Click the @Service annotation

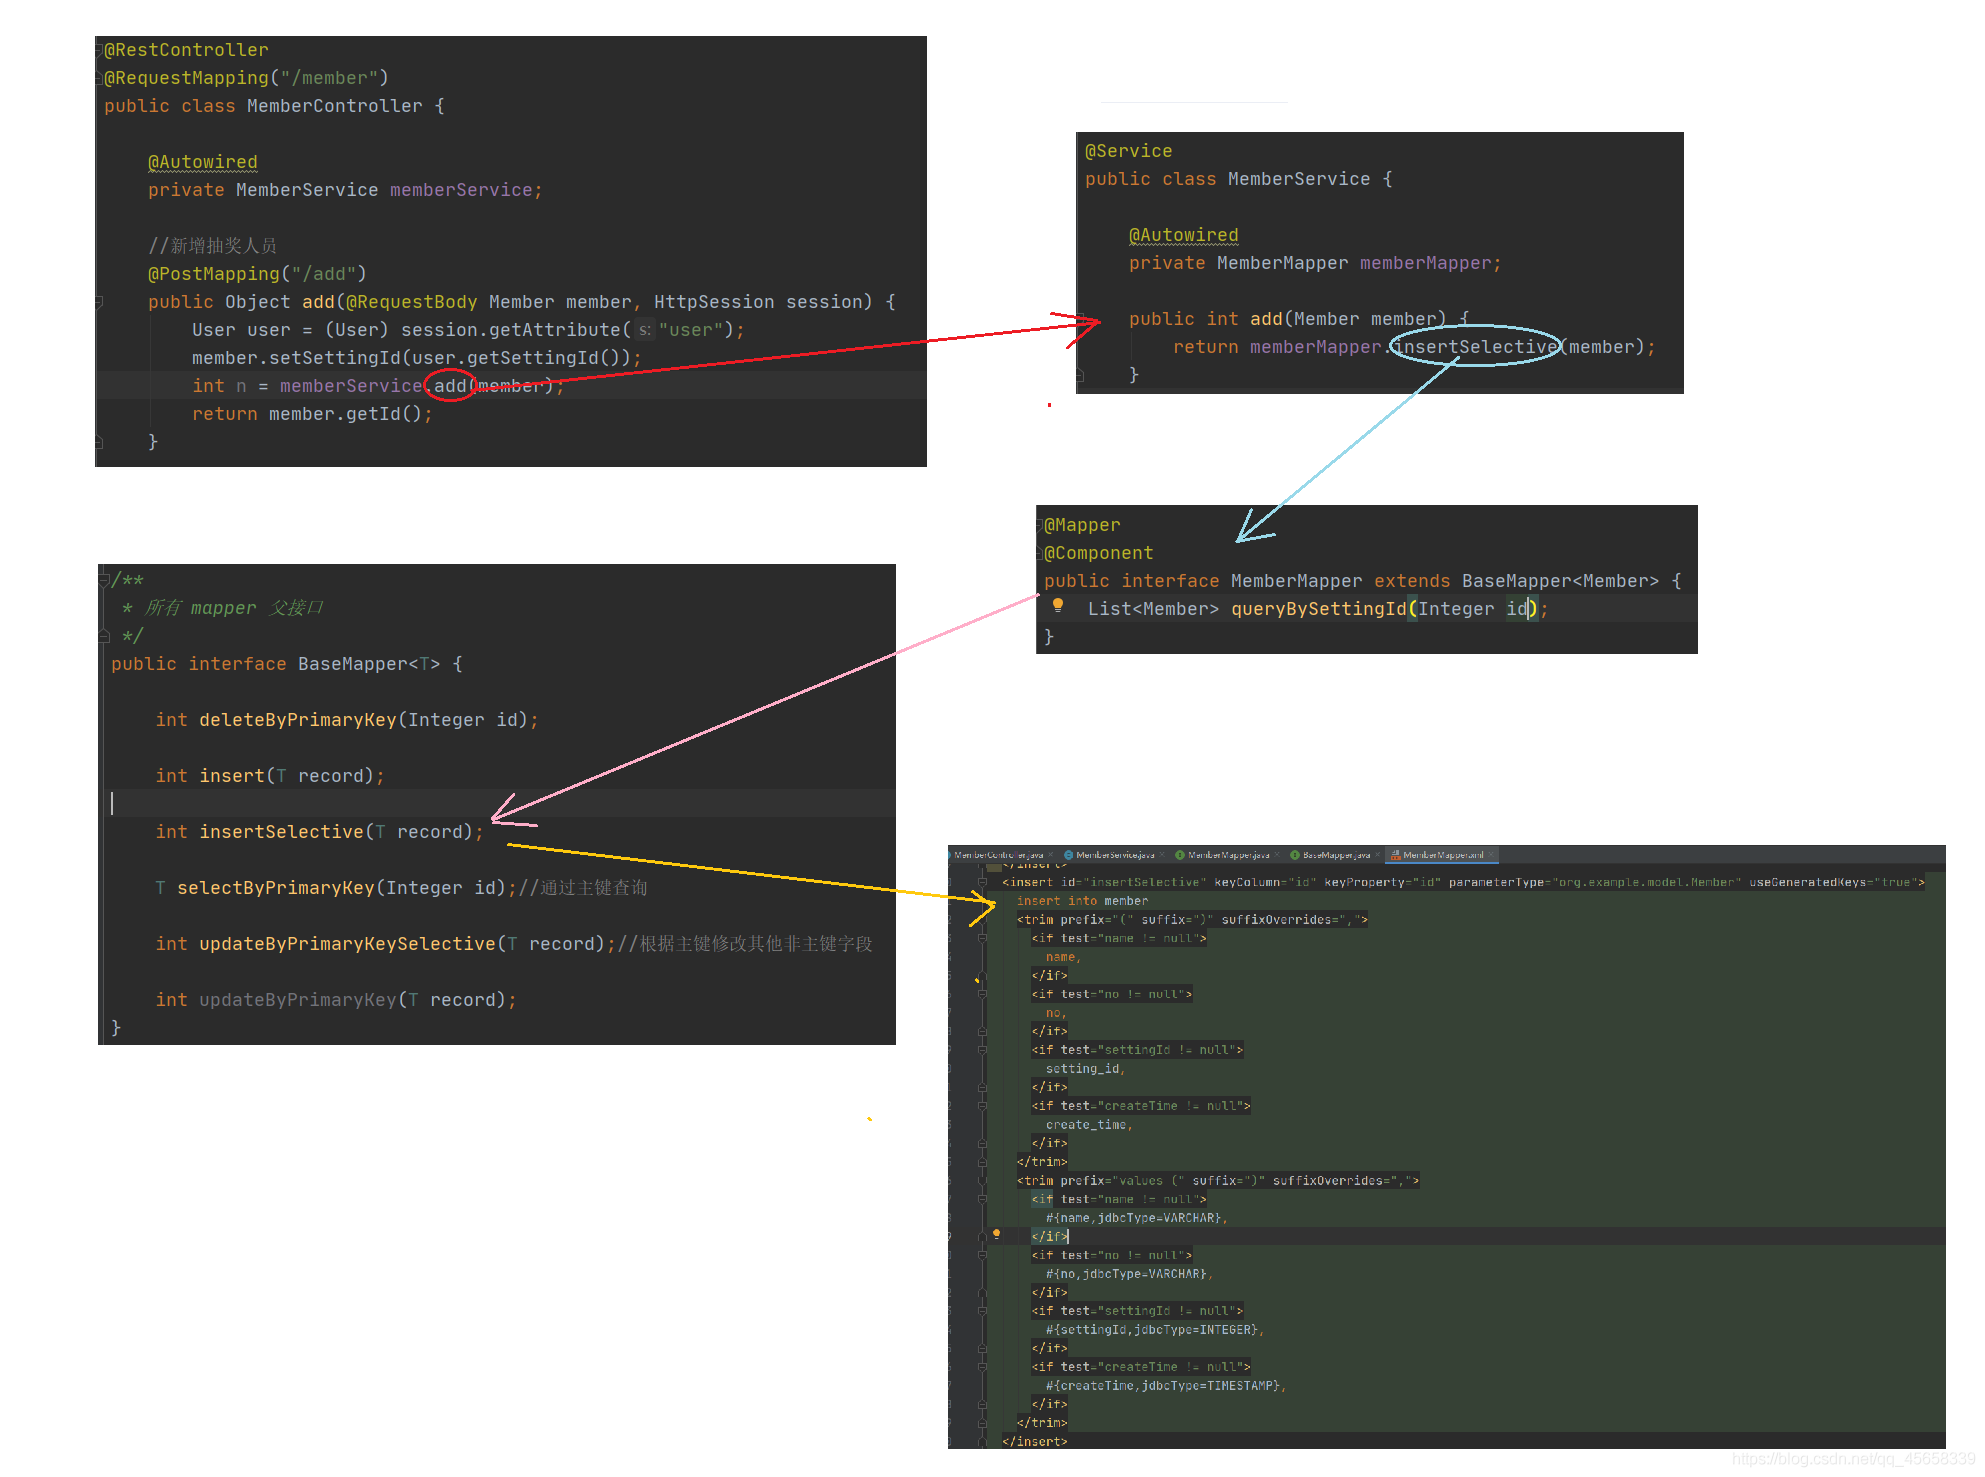click(1128, 151)
